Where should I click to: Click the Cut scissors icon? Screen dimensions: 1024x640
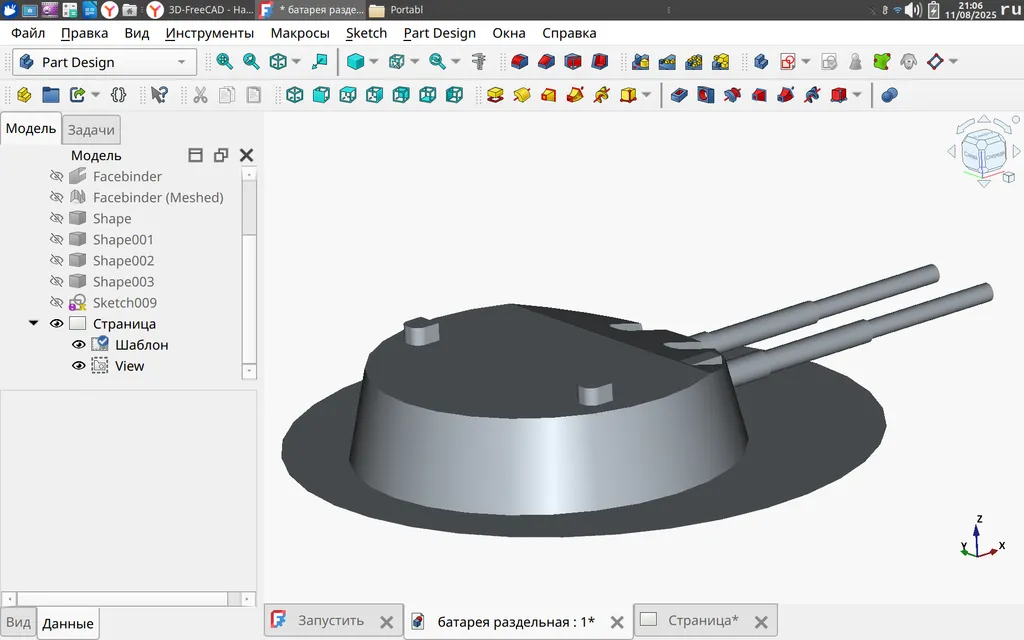(200, 95)
